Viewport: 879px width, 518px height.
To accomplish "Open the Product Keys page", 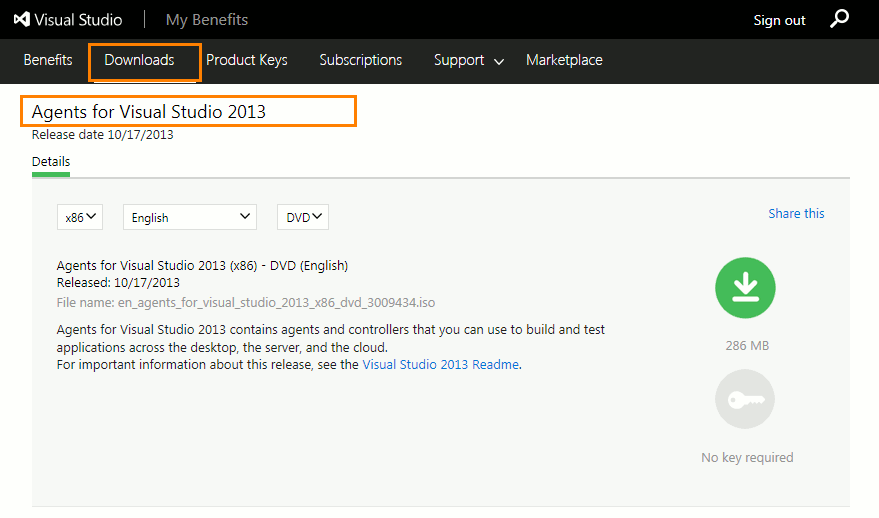I will (x=247, y=60).
